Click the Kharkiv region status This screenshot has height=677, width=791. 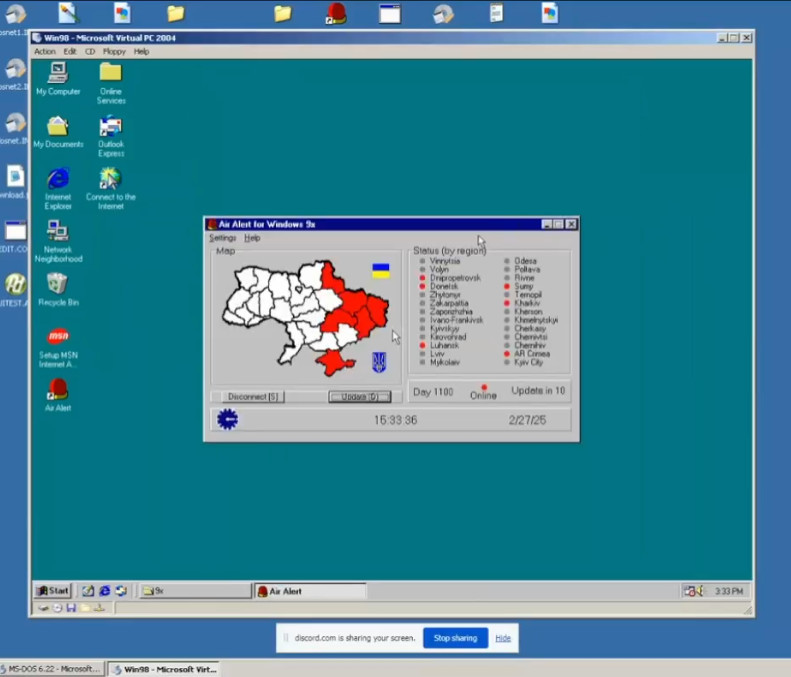pyautogui.click(x=522, y=303)
